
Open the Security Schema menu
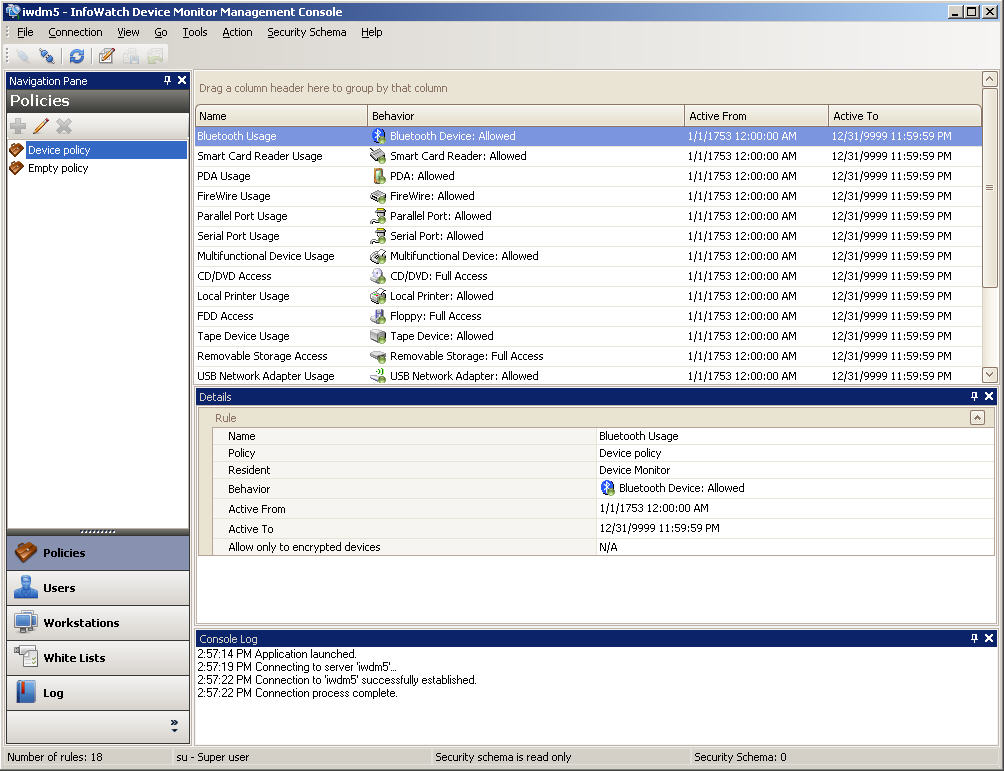coord(307,32)
